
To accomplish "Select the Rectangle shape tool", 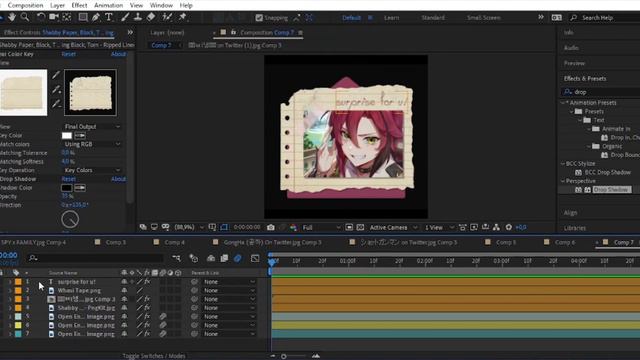I will point(83,17).
